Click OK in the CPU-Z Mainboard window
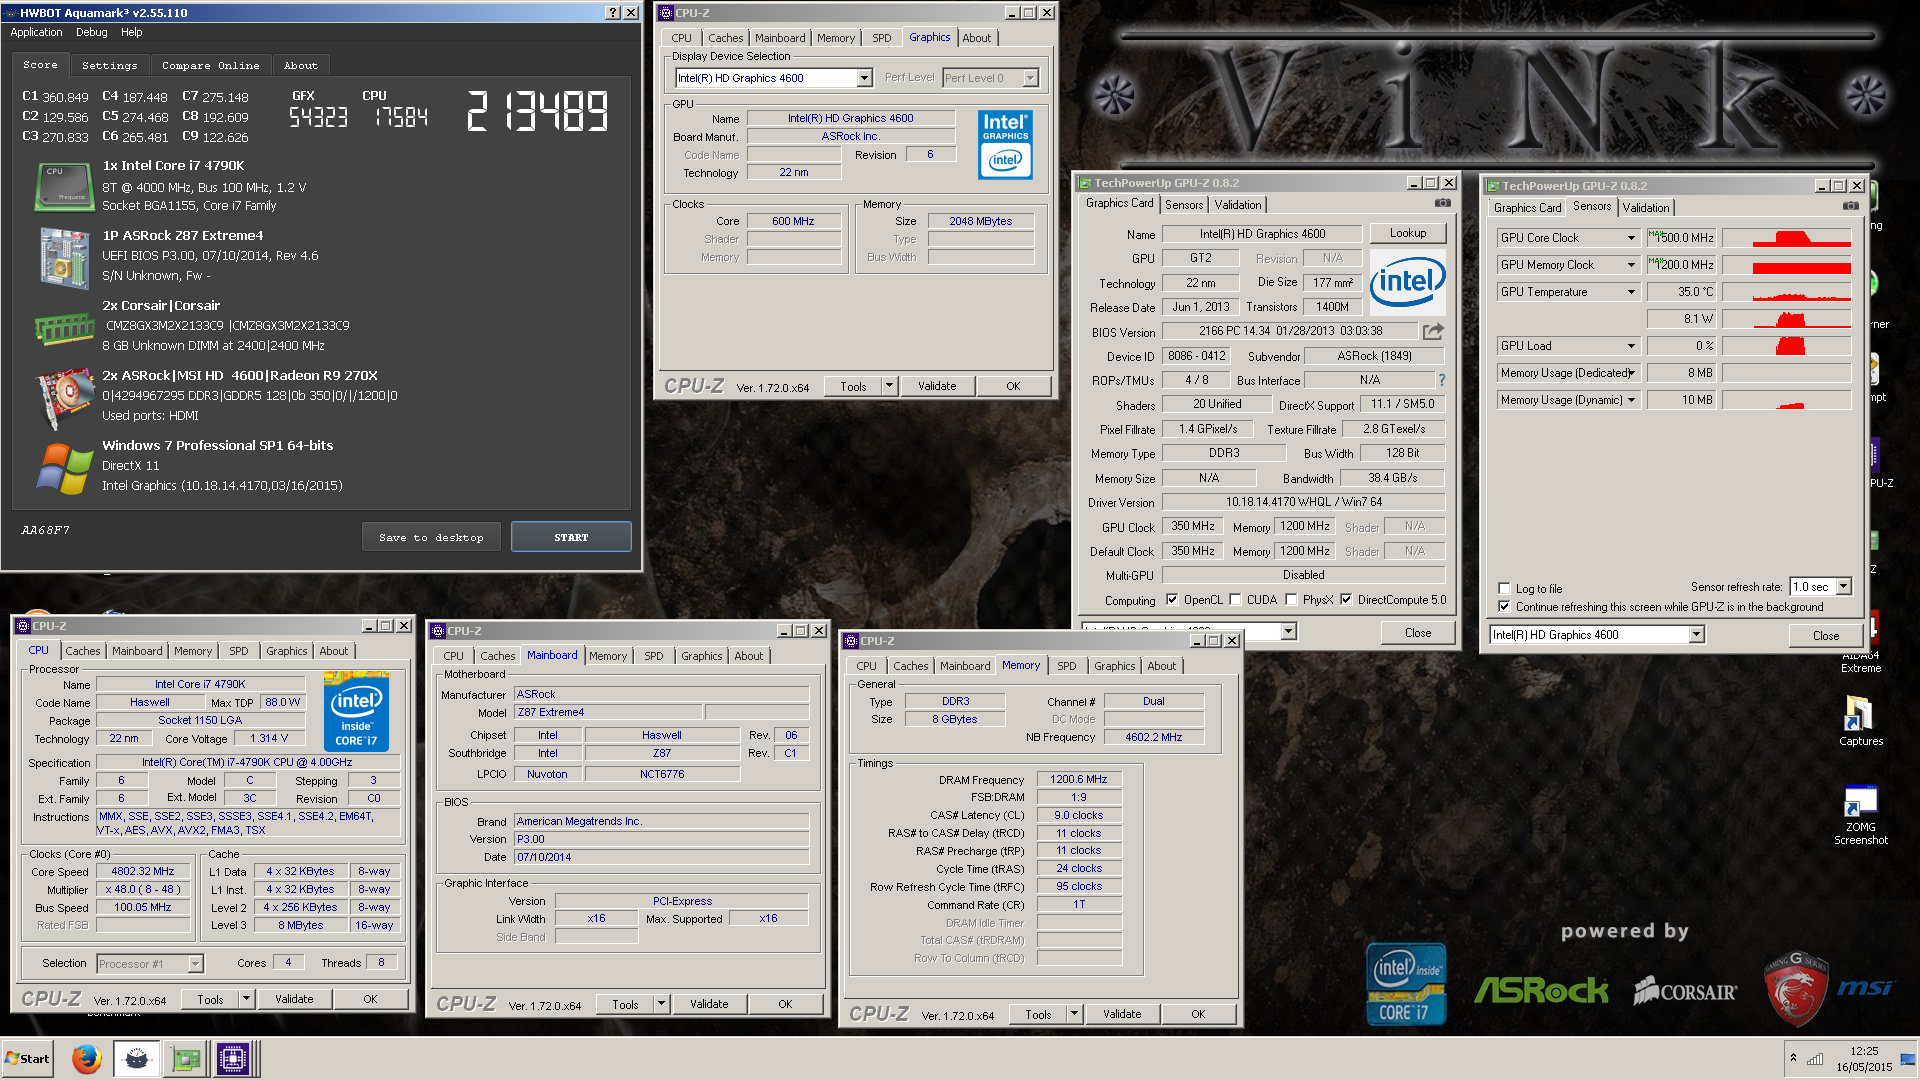1920x1080 pixels. coord(785,1004)
